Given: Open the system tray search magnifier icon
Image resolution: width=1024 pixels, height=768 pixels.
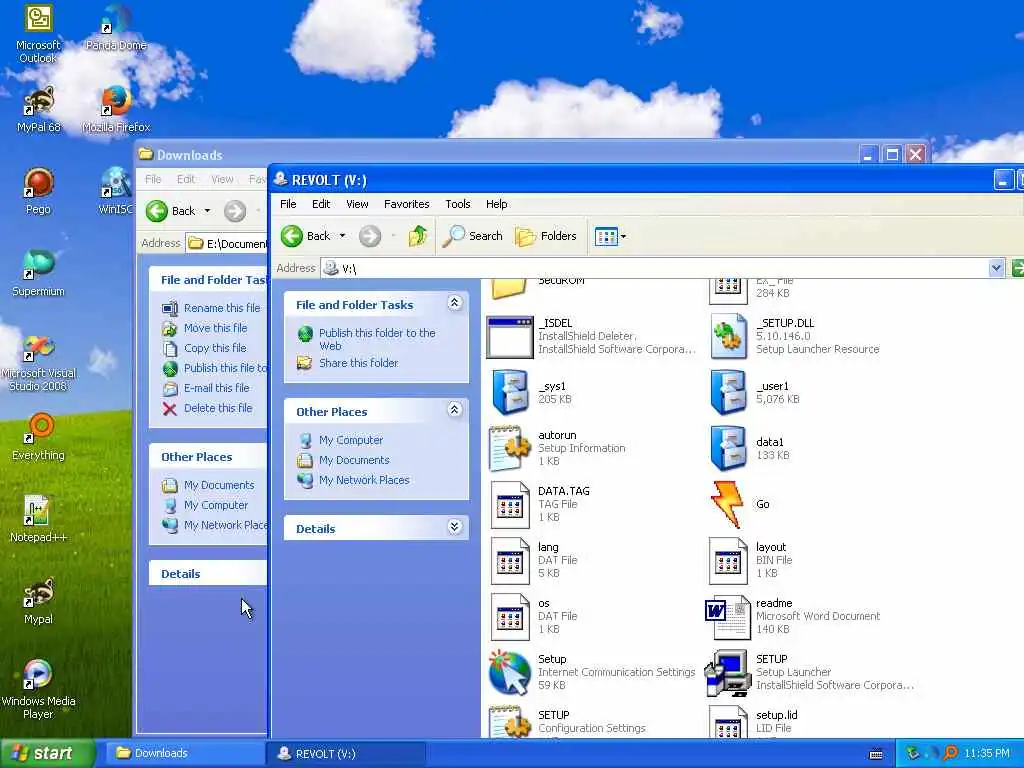Looking at the screenshot, I should click(950, 753).
